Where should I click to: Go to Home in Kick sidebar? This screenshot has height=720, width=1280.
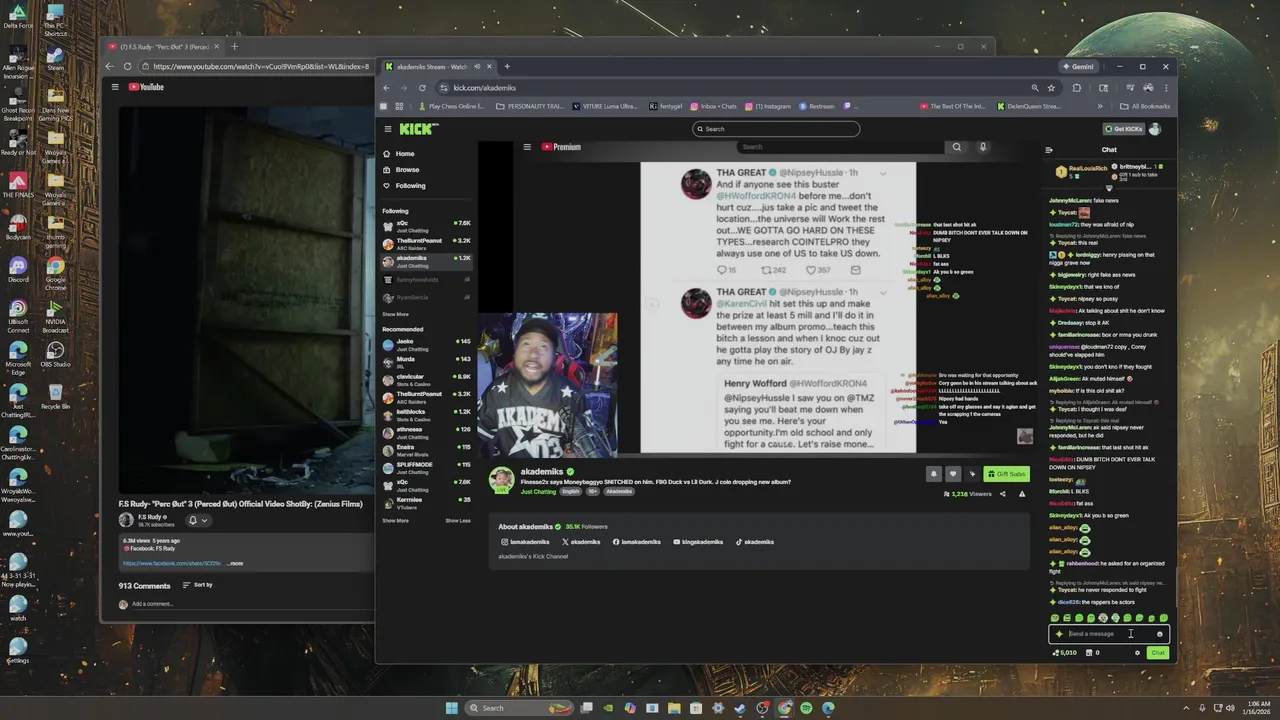pyautogui.click(x=404, y=154)
